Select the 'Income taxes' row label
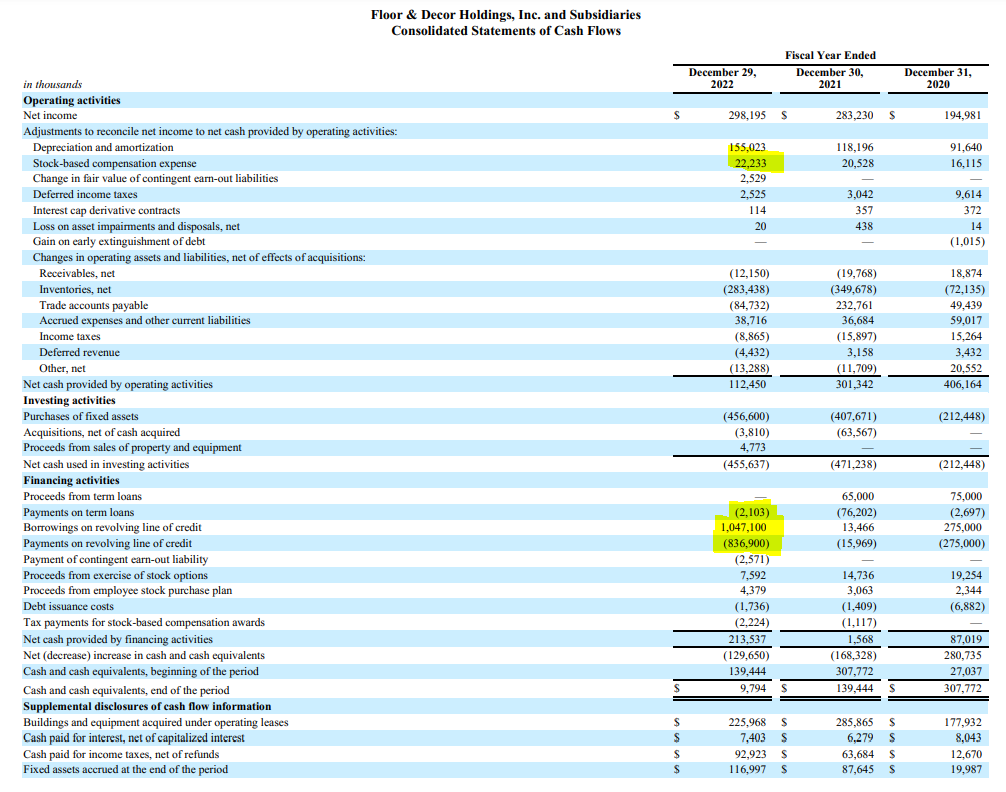Image resolution: width=1006 pixels, height=792 pixels. (x=70, y=336)
